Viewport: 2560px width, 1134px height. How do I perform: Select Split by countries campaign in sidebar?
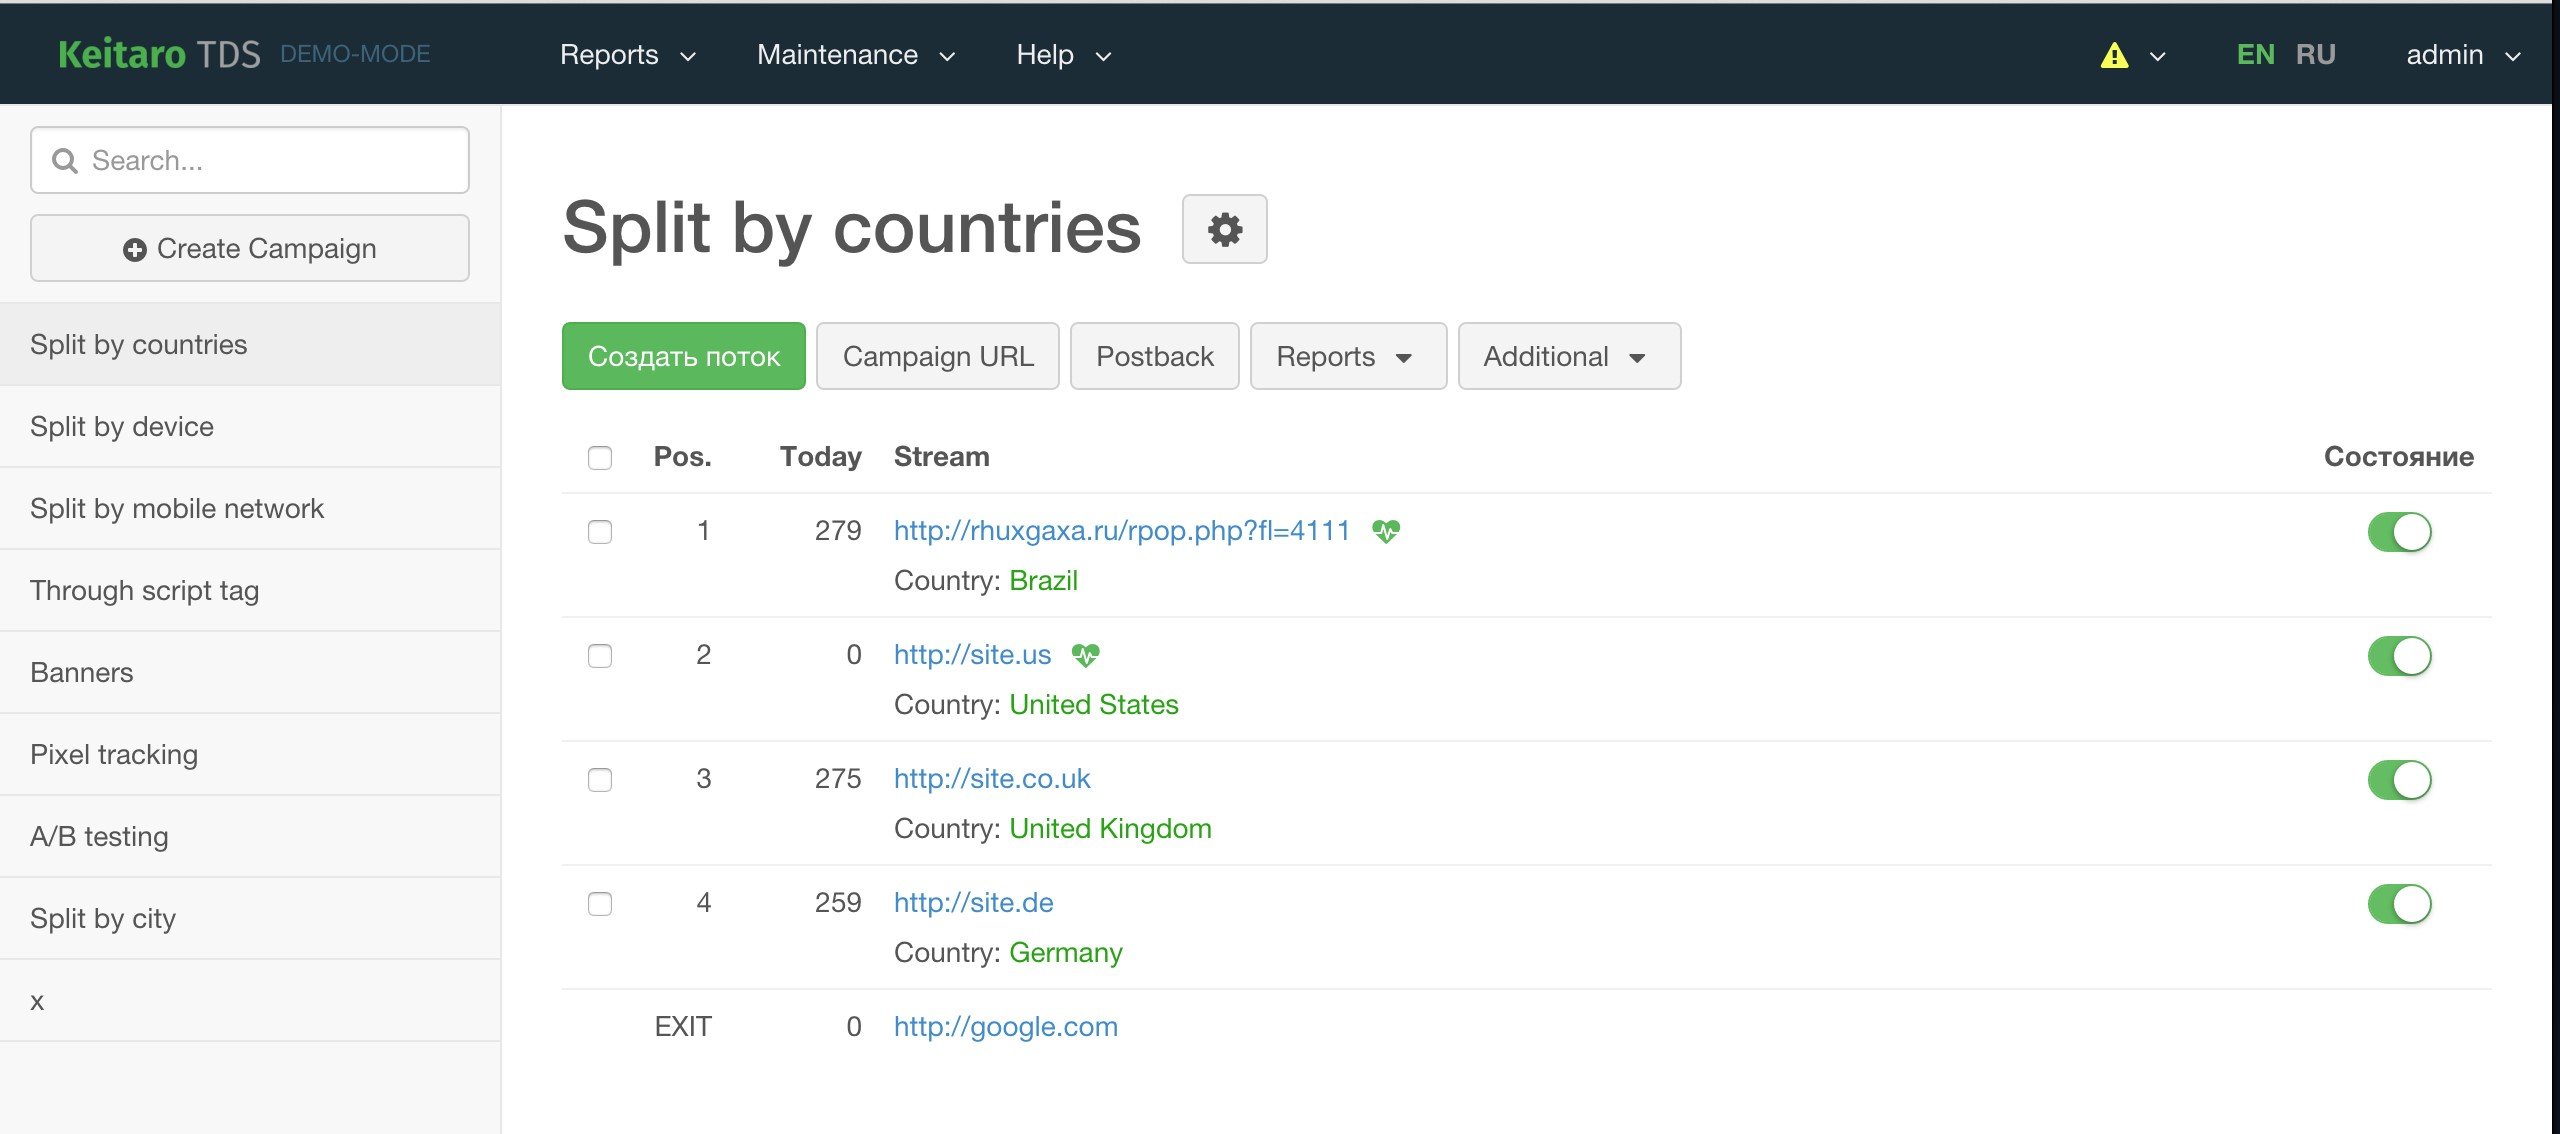tap(250, 344)
